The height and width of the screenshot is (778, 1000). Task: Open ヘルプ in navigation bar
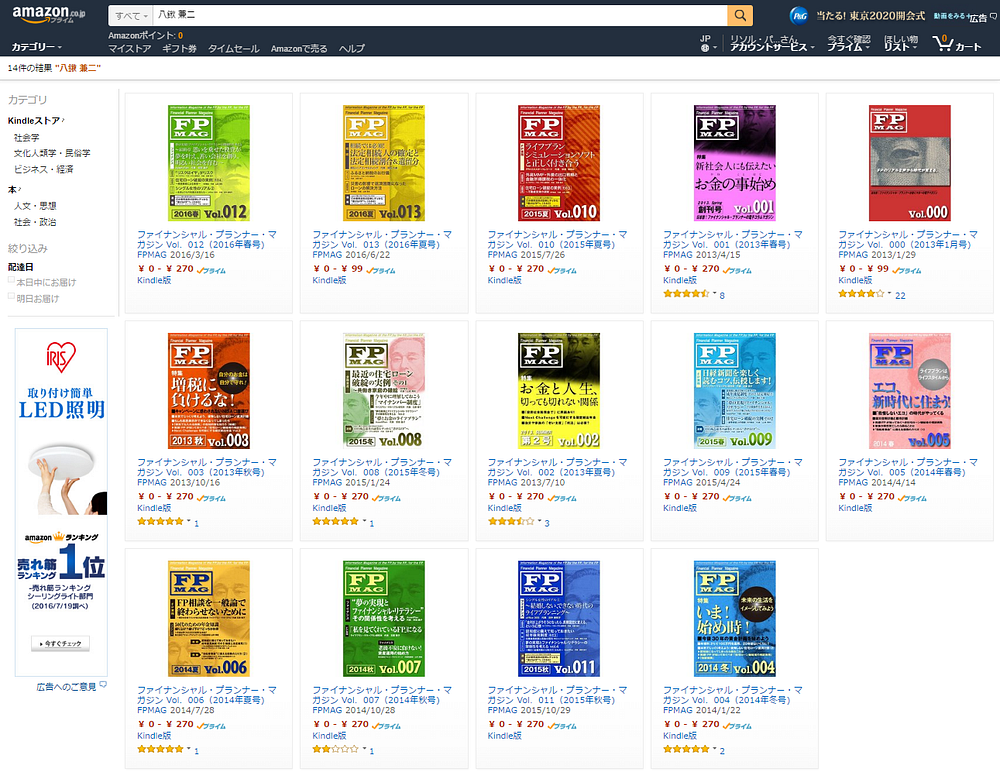click(351, 48)
